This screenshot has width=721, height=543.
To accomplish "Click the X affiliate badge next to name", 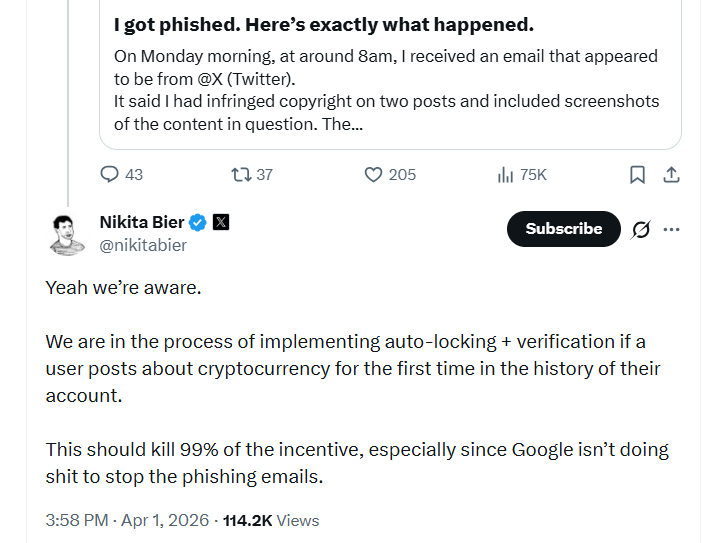I will click(221, 222).
